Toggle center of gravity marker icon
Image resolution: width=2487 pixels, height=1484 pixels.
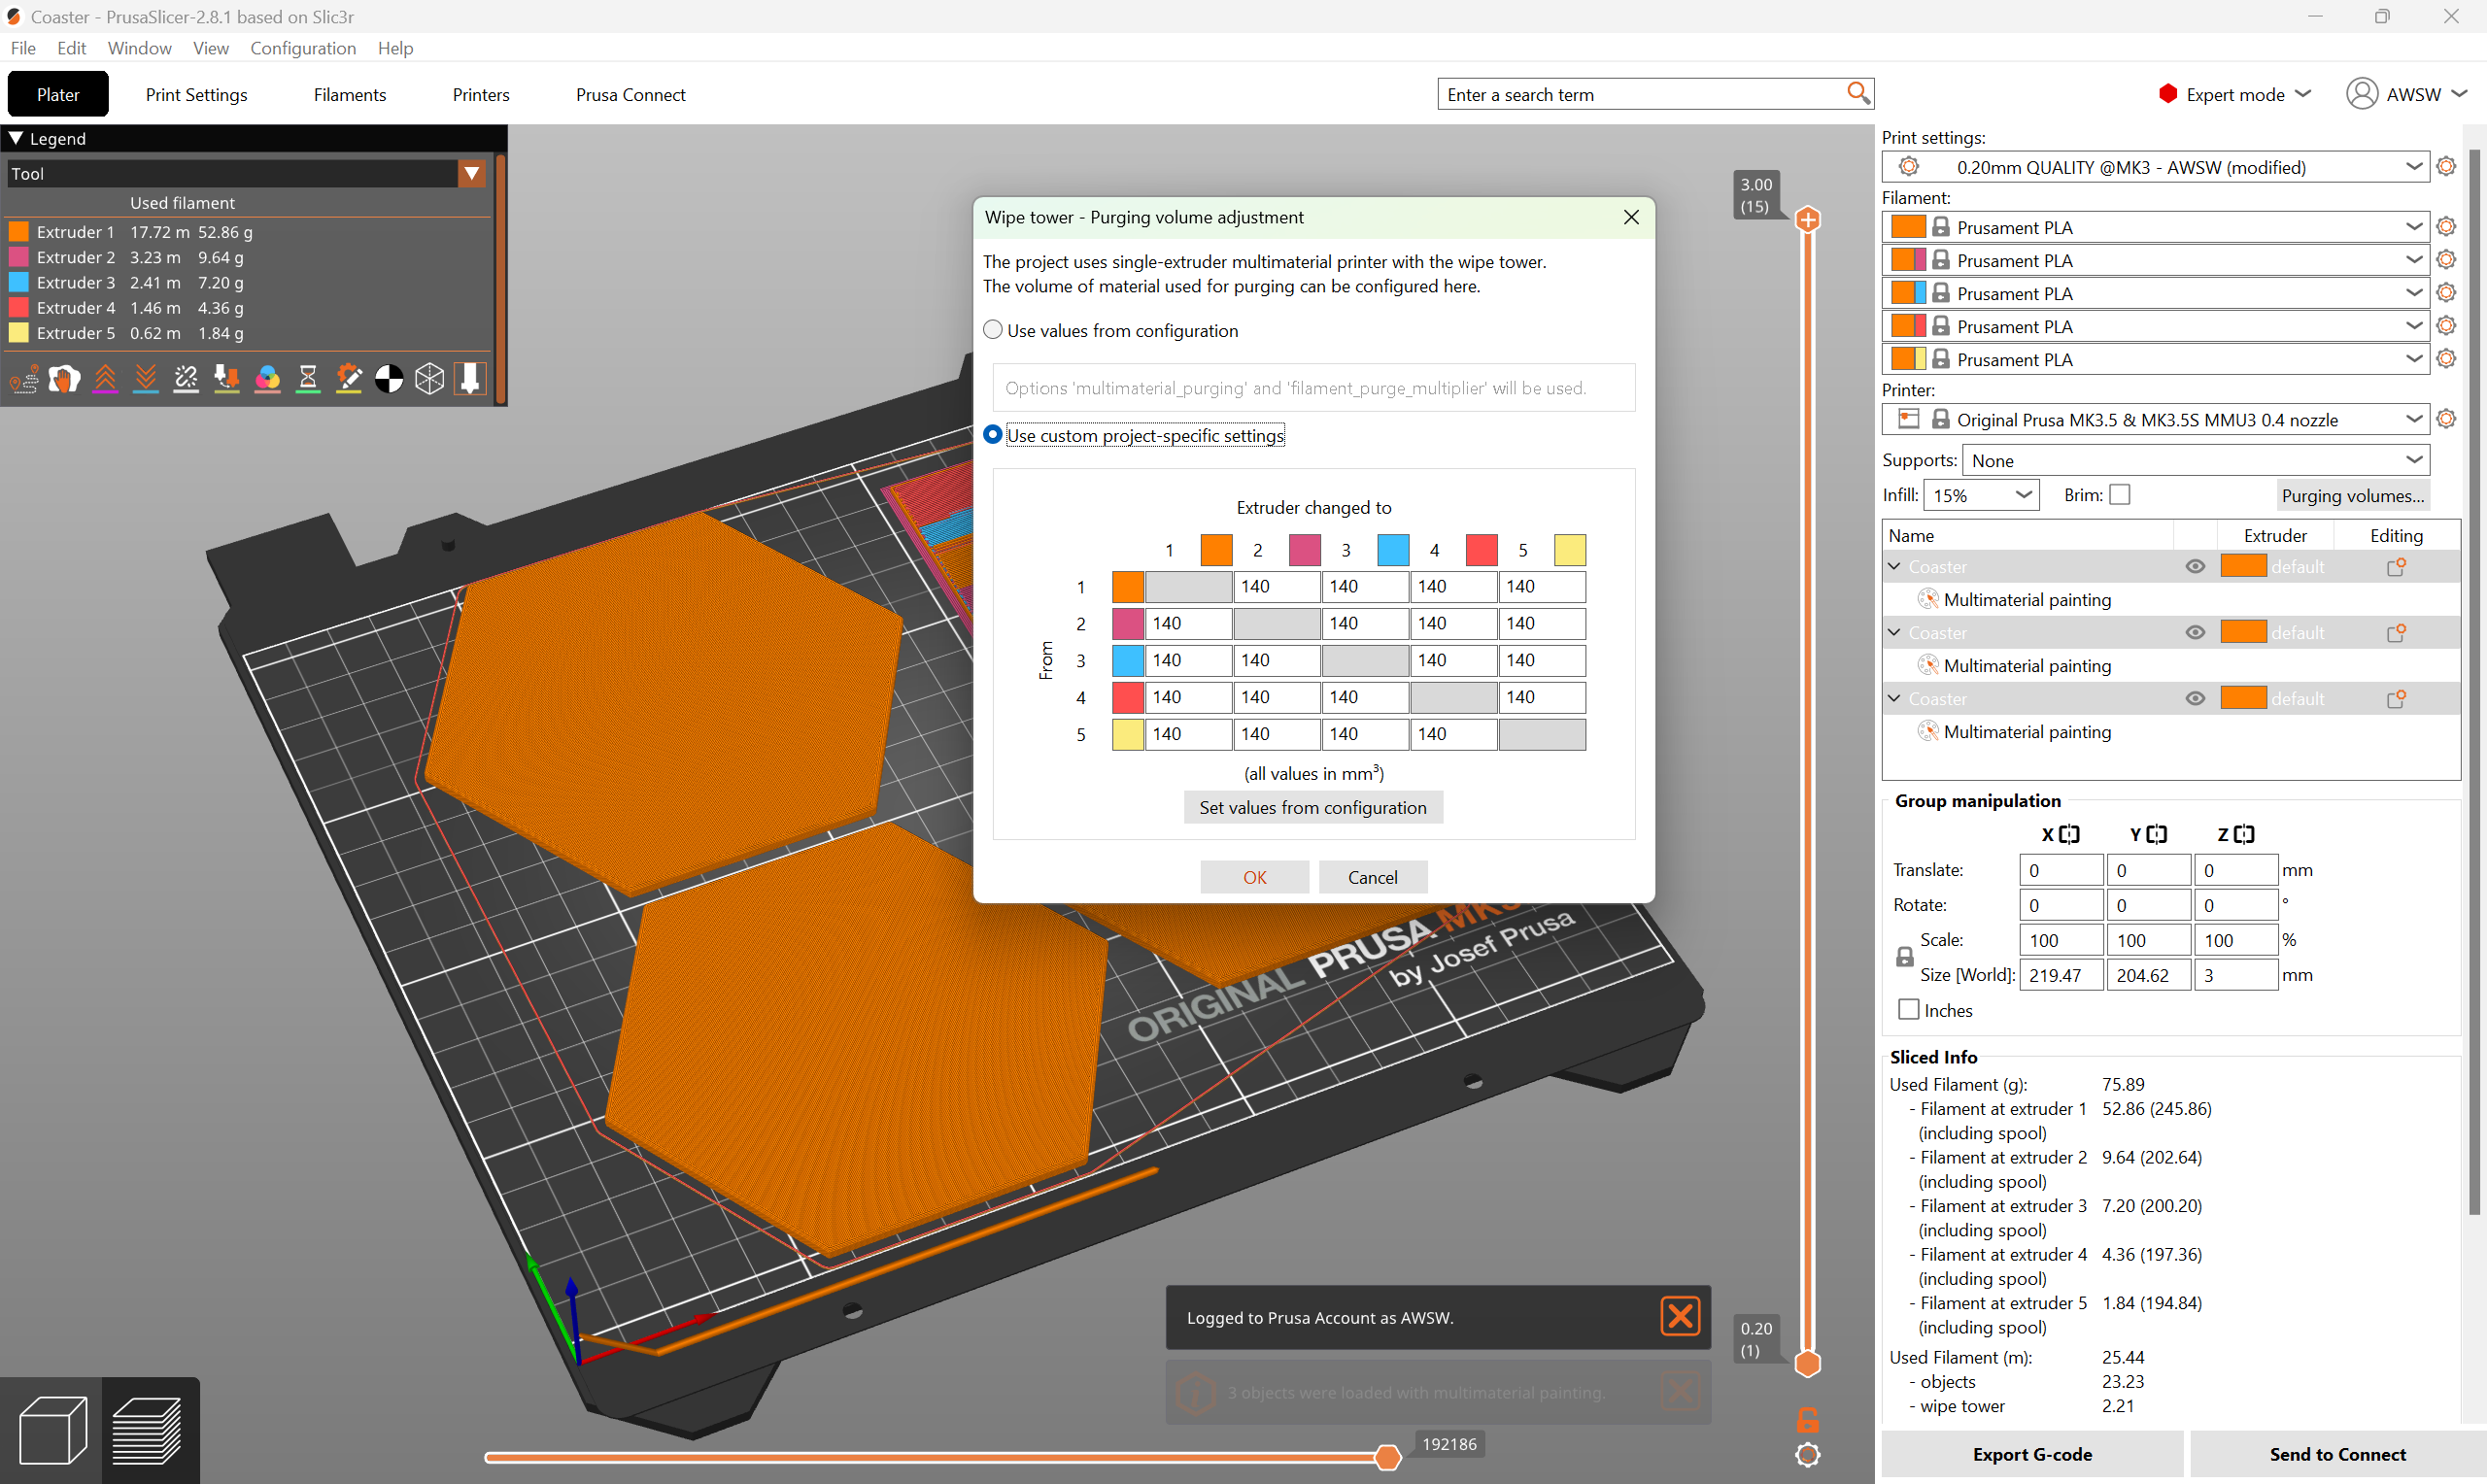tap(389, 379)
